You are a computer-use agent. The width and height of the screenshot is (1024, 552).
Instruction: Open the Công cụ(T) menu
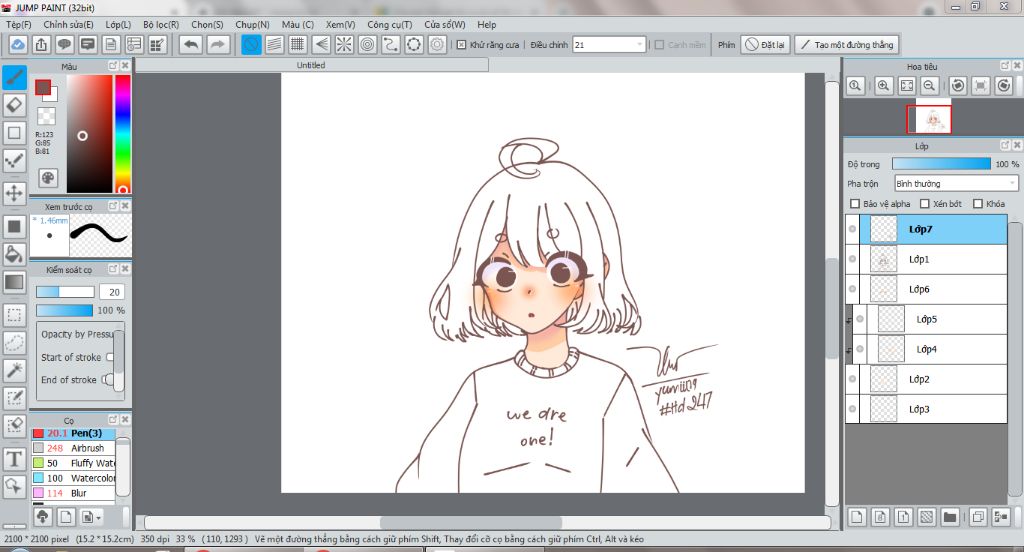(390, 24)
